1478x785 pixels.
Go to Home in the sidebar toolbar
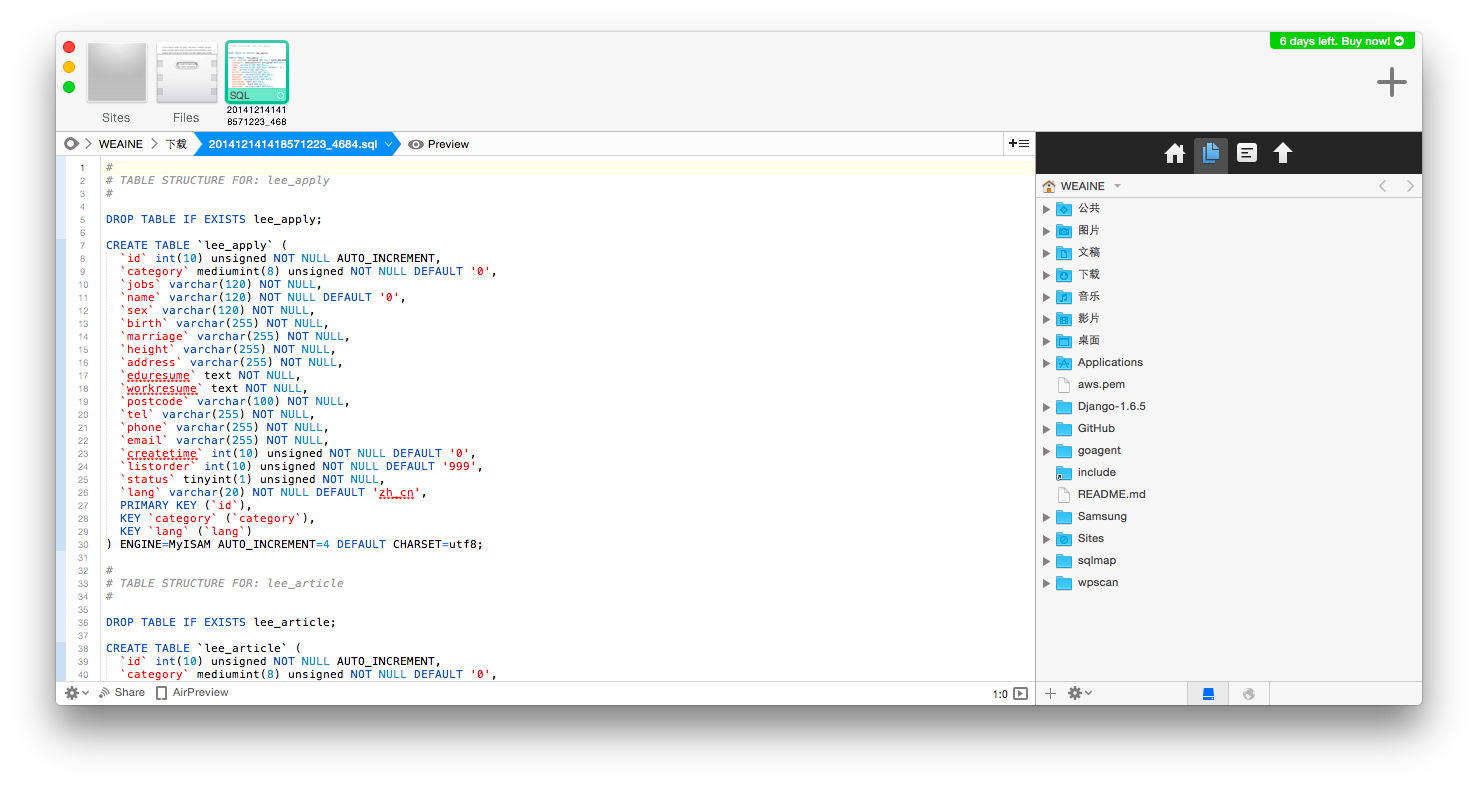[x=1175, y=153]
